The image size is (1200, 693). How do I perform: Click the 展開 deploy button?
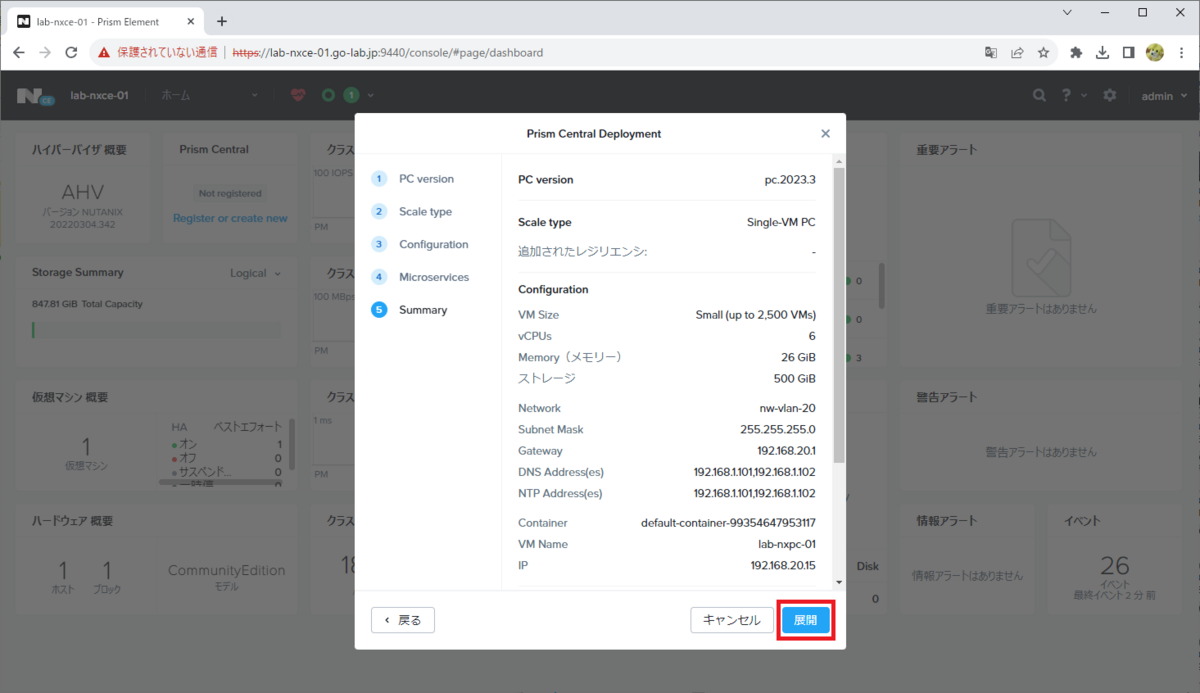[805, 620]
